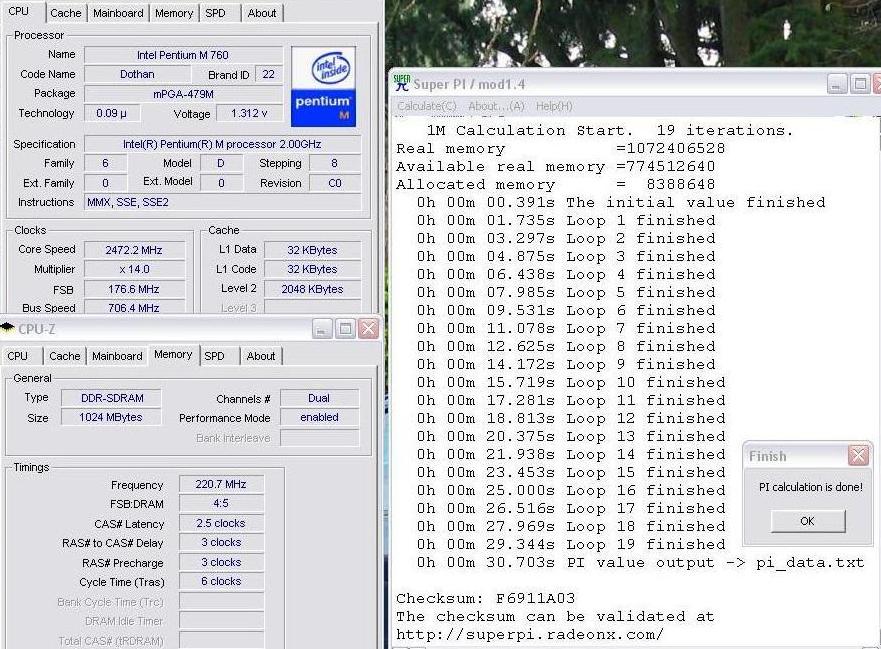Click the http://superpi.radeonx.com/ text in Super PI
This screenshot has width=881, height=649.
(x=530, y=634)
